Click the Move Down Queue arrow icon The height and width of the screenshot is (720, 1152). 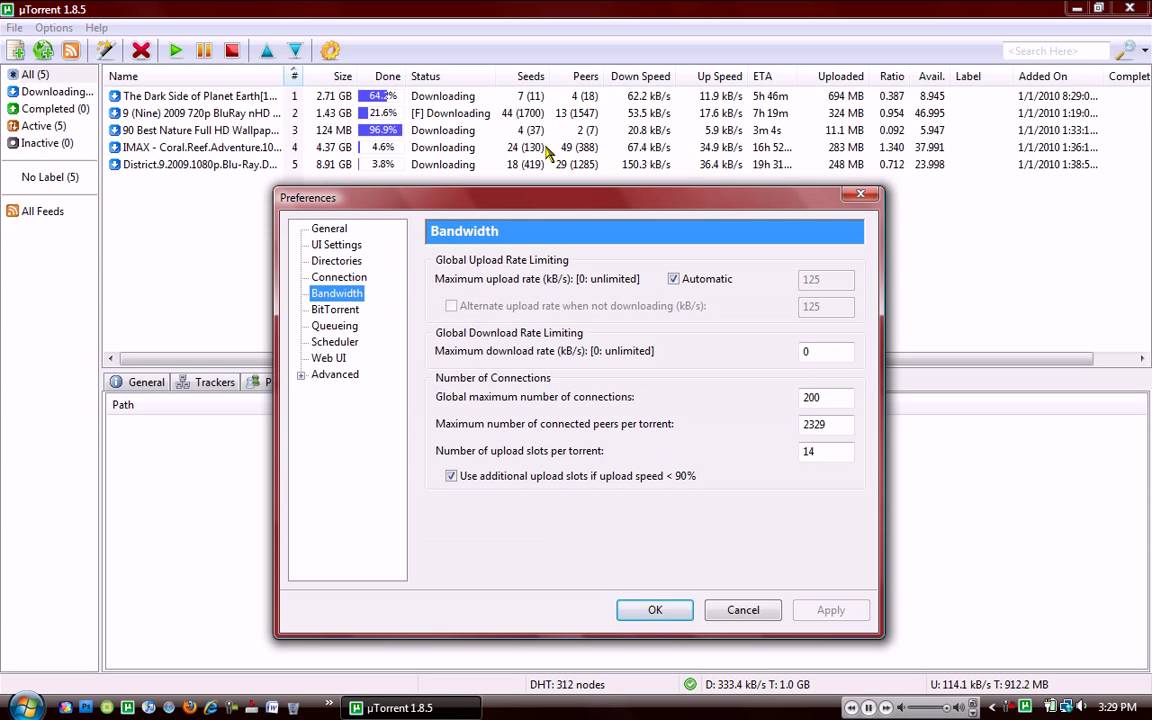coord(295,50)
